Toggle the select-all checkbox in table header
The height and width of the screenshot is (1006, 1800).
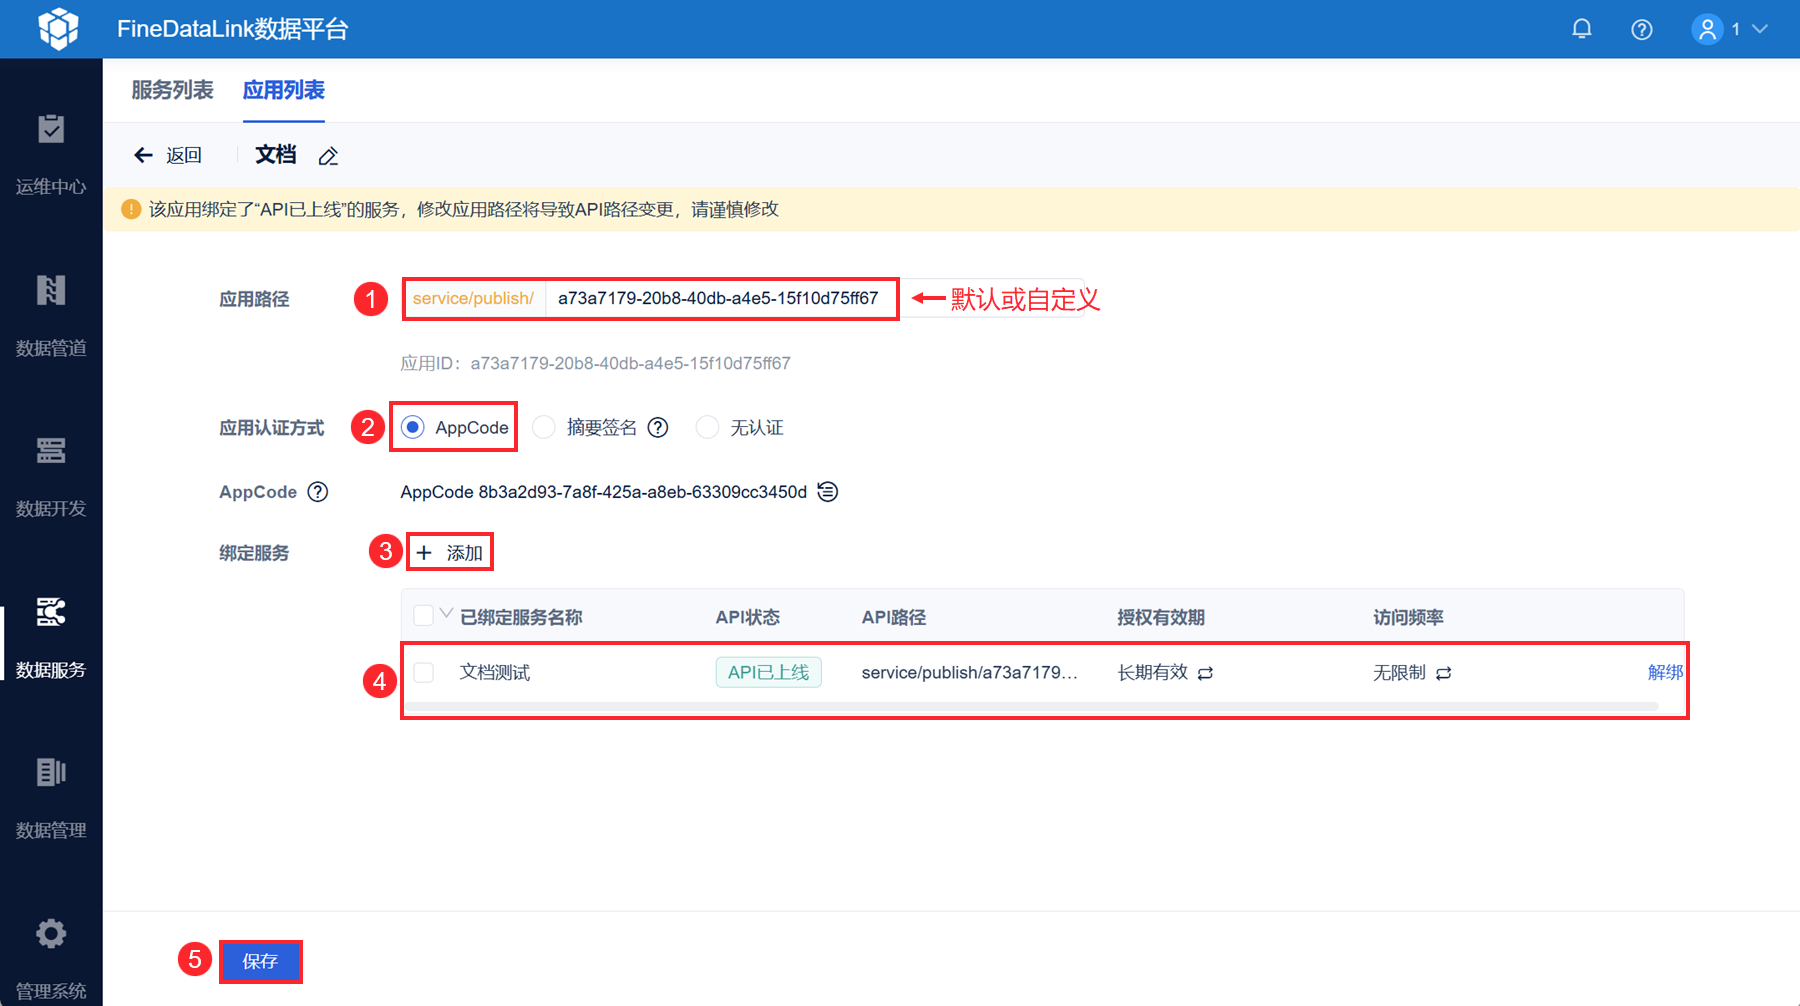(x=424, y=616)
